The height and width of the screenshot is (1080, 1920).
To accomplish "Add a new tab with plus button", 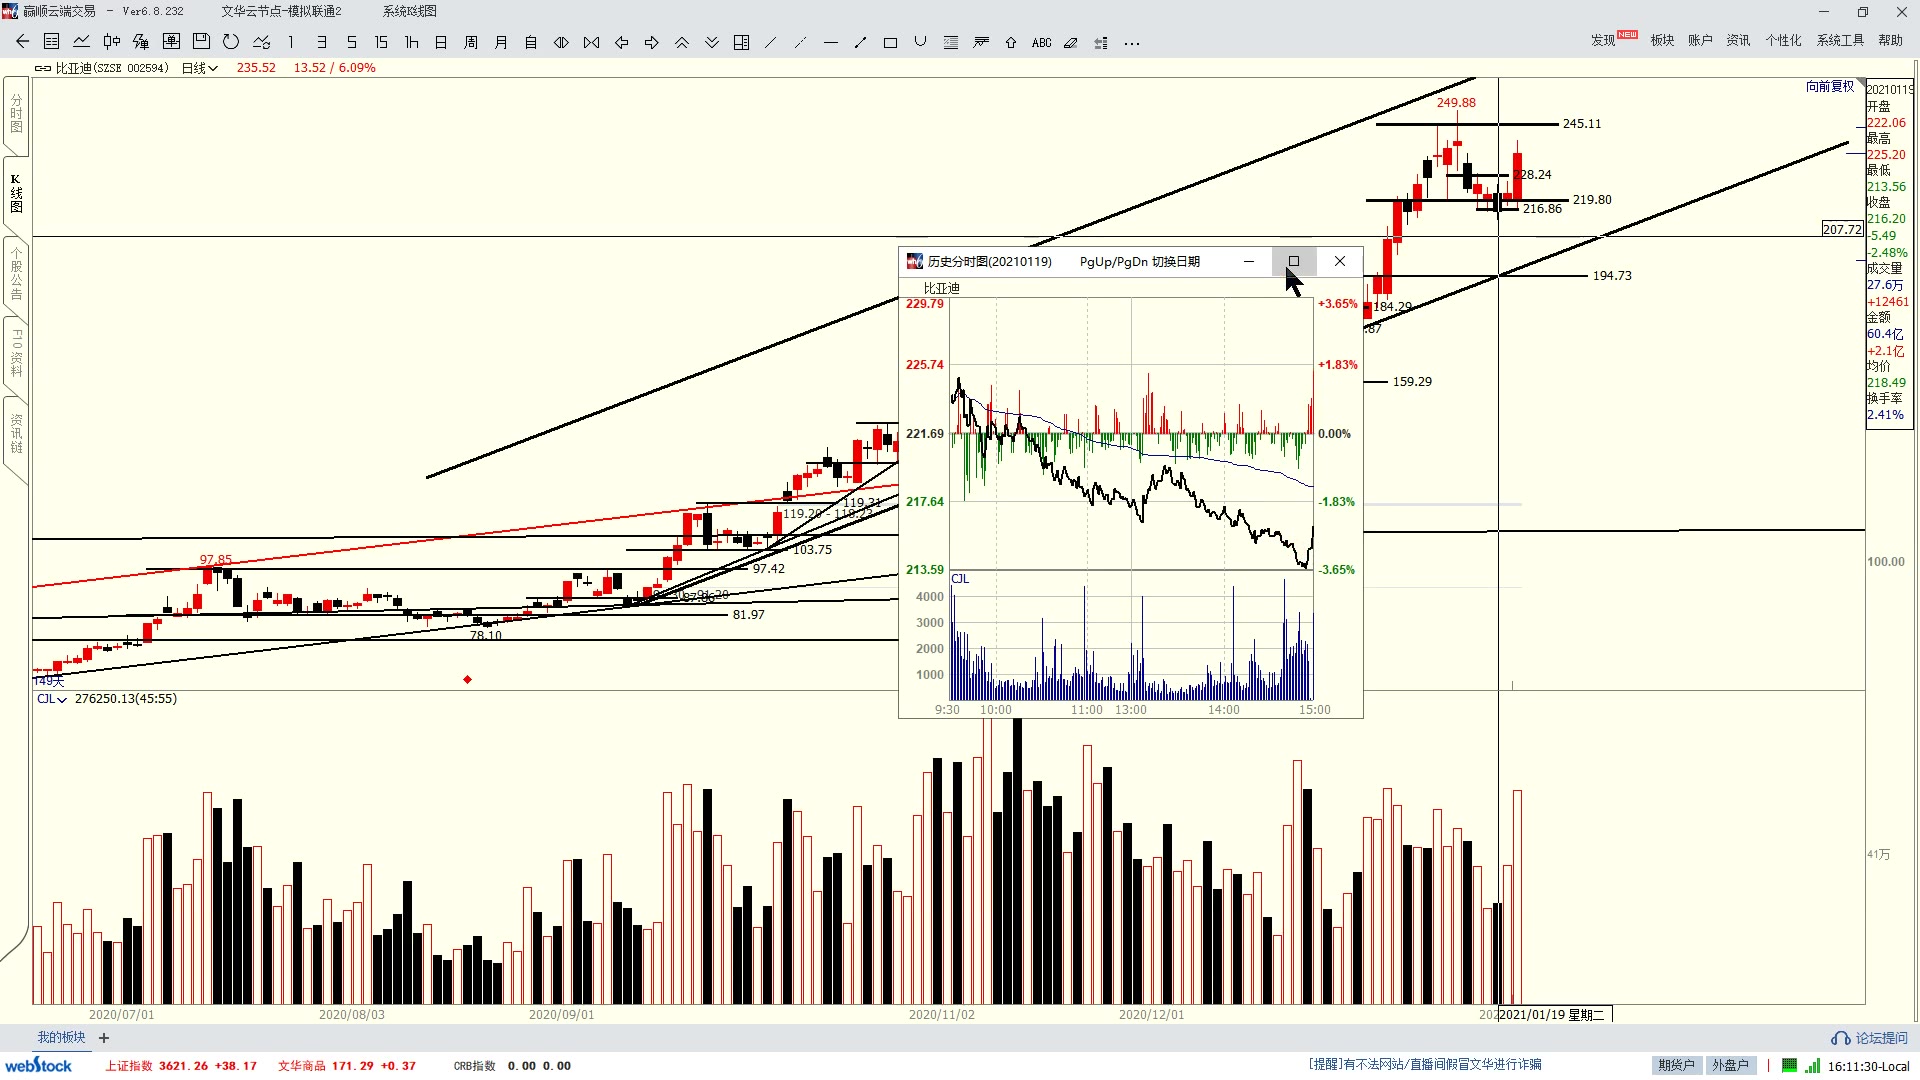I will 104,1038.
